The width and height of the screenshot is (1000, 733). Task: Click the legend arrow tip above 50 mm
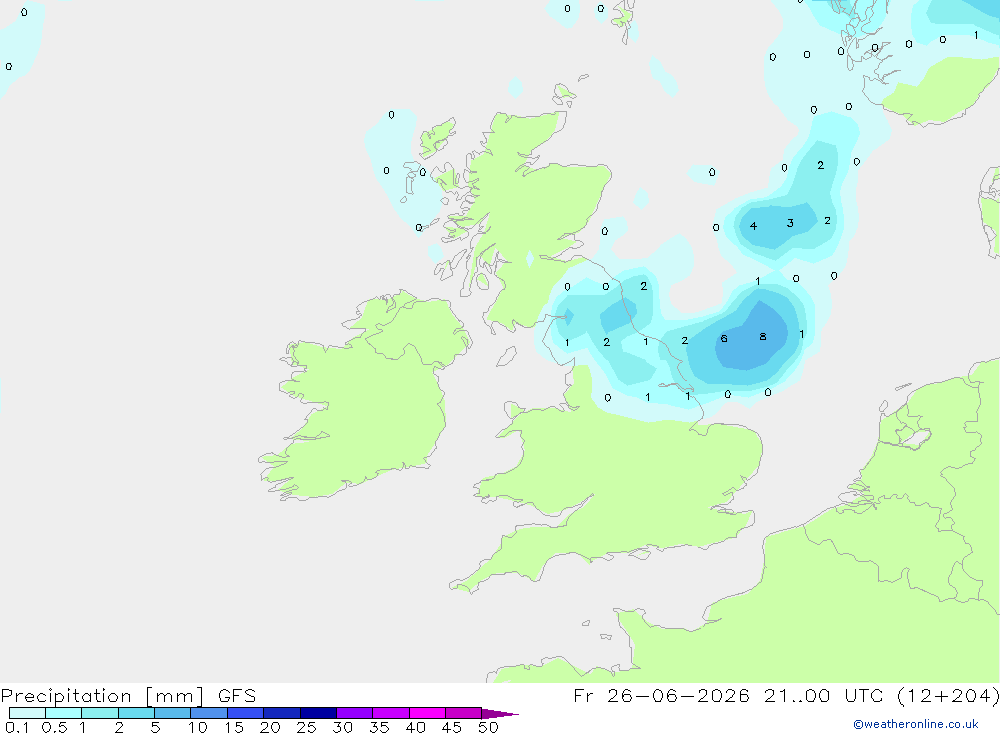click(x=500, y=714)
